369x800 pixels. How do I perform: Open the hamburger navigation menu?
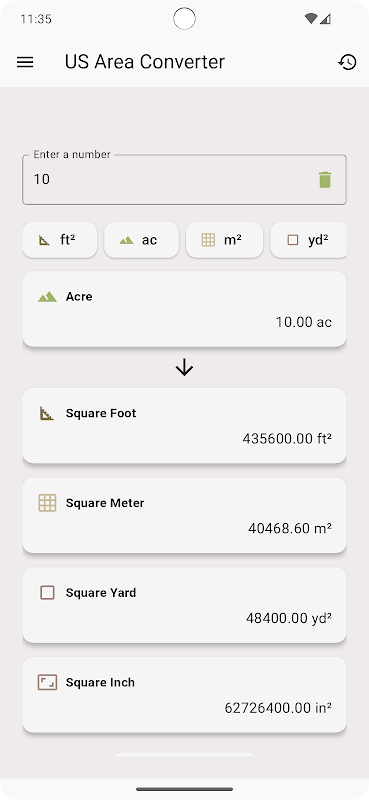(25, 62)
